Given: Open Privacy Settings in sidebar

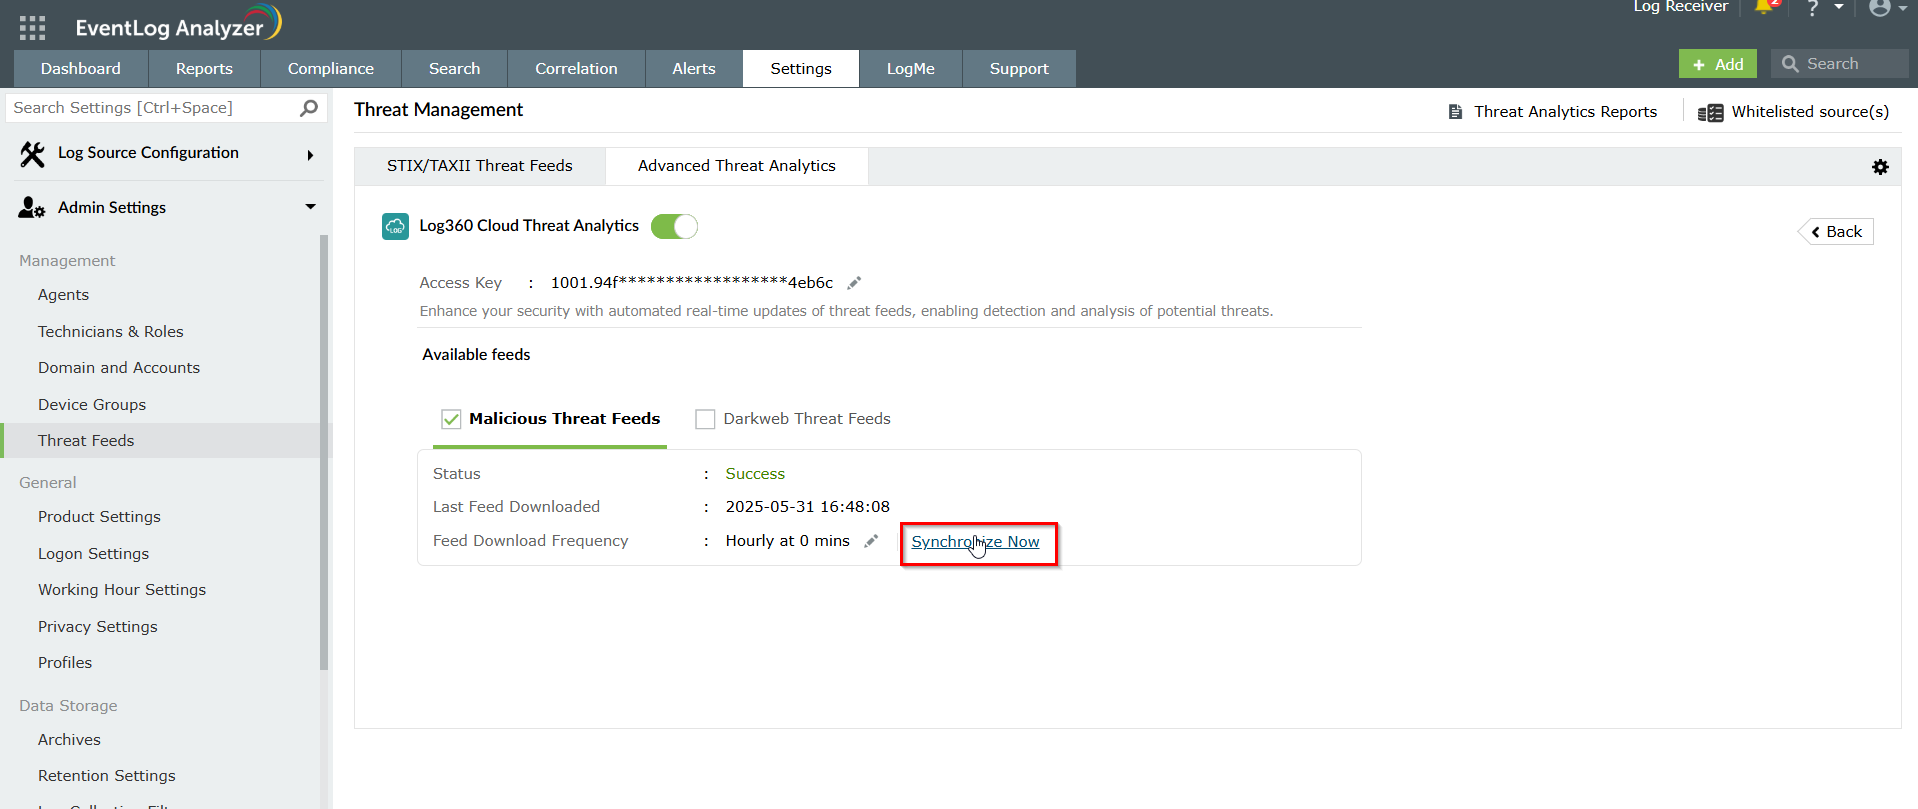Looking at the screenshot, I should tap(98, 627).
